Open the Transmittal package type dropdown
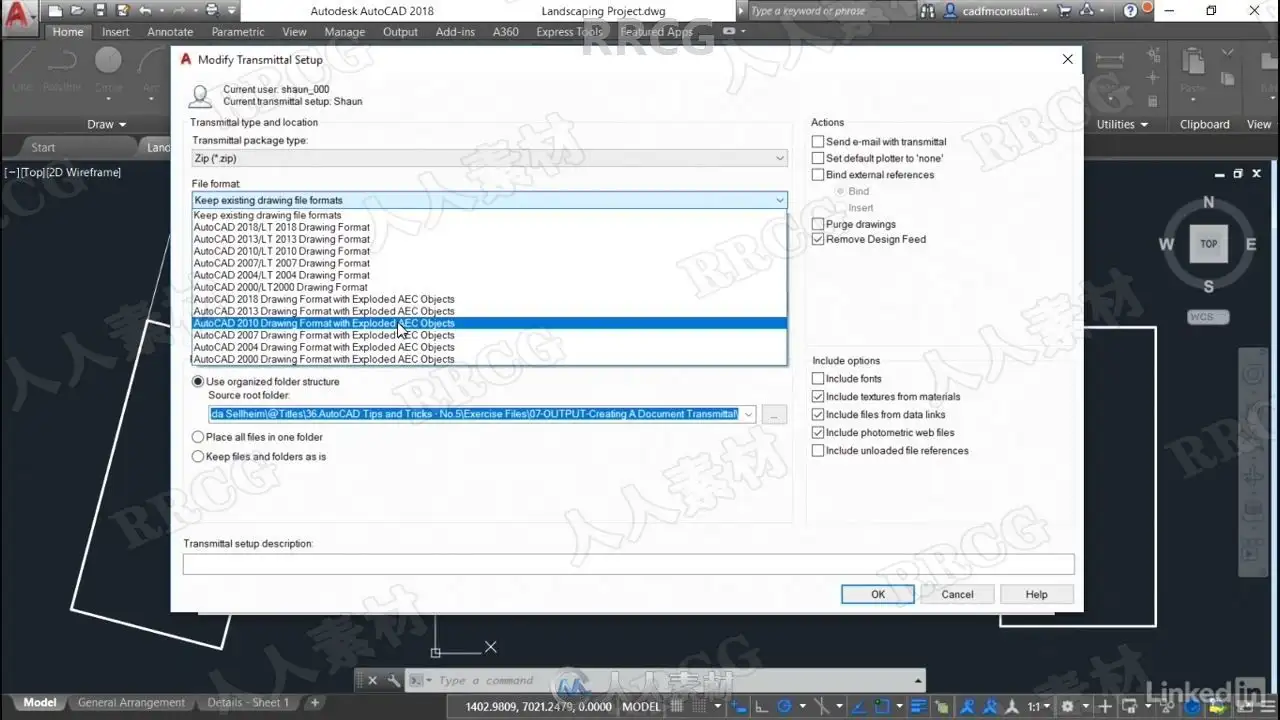This screenshot has width=1280, height=720. tap(489, 158)
